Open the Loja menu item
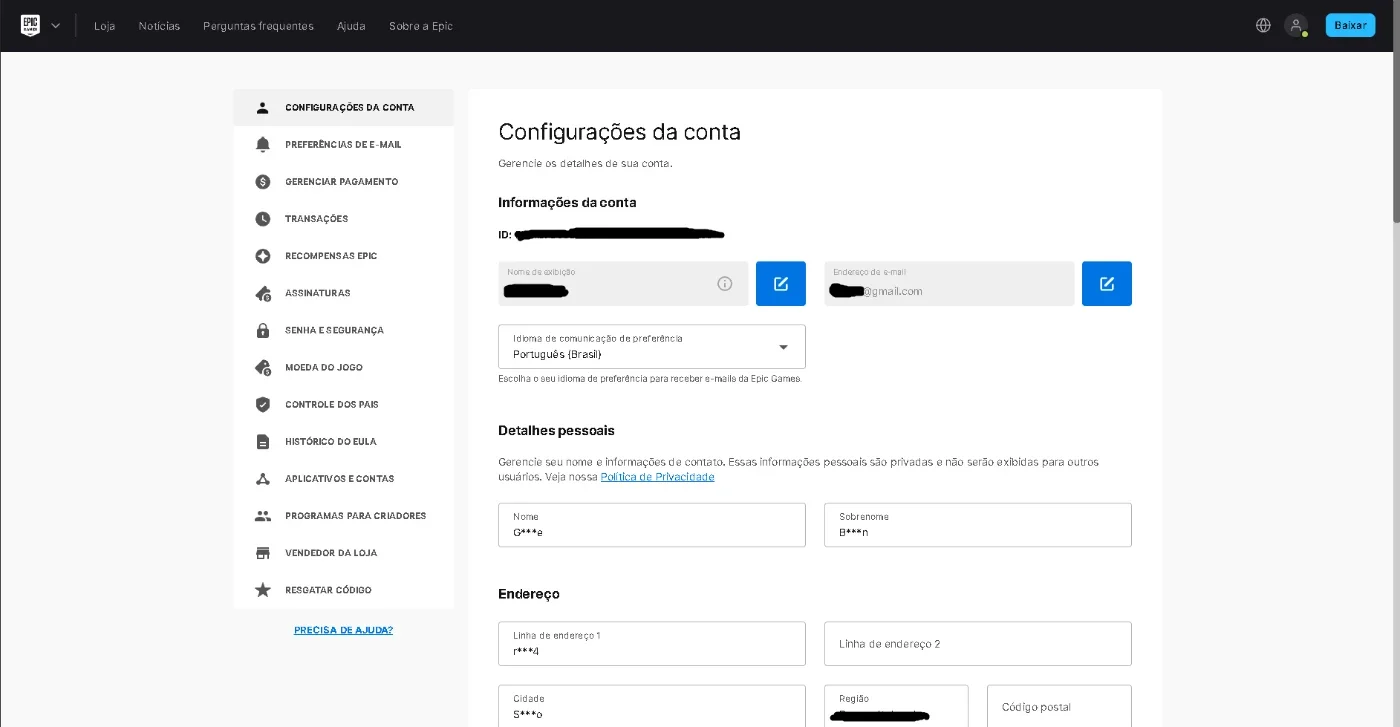This screenshot has width=1400, height=727. [105, 26]
